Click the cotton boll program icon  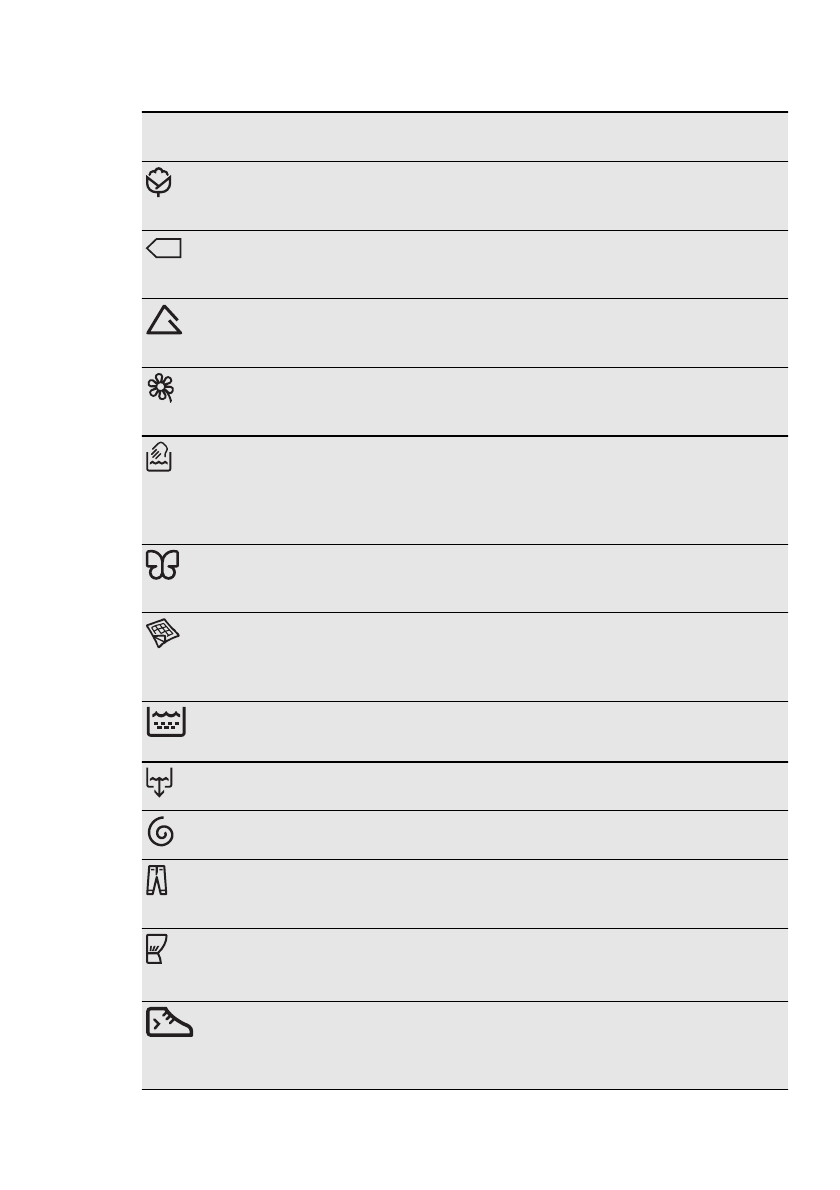point(159,183)
